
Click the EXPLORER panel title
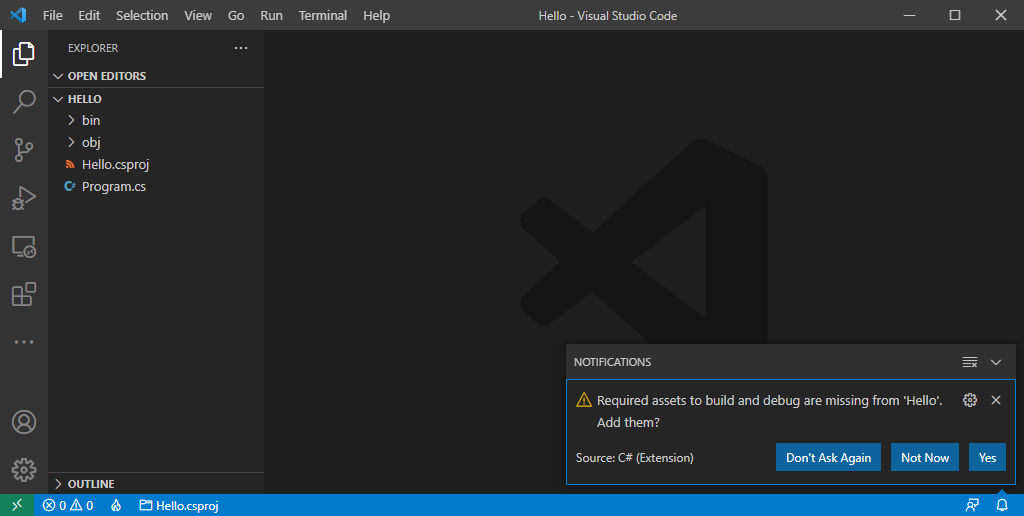[x=93, y=48]
